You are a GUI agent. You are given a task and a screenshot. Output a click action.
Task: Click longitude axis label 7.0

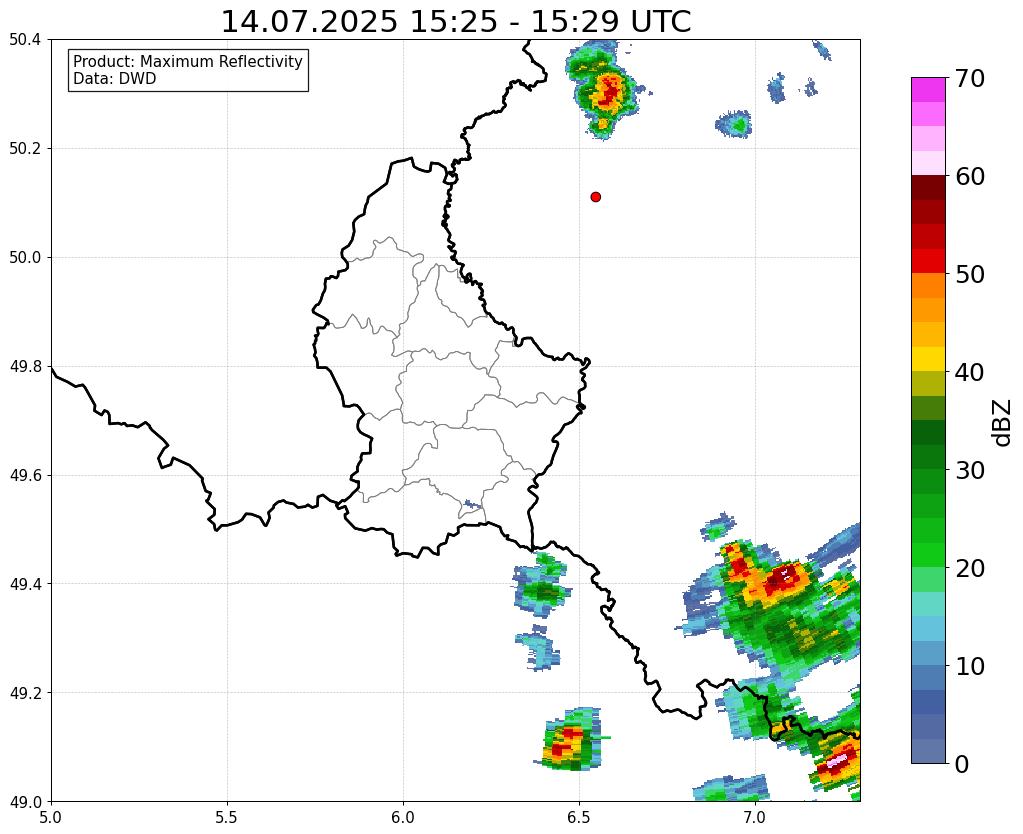[755, 818]
